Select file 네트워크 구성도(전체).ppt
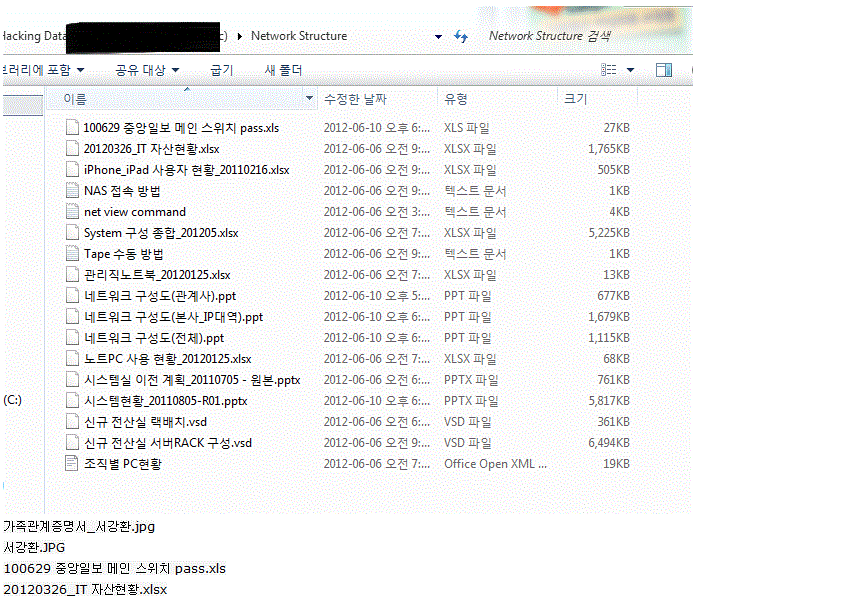 point(154,338)
